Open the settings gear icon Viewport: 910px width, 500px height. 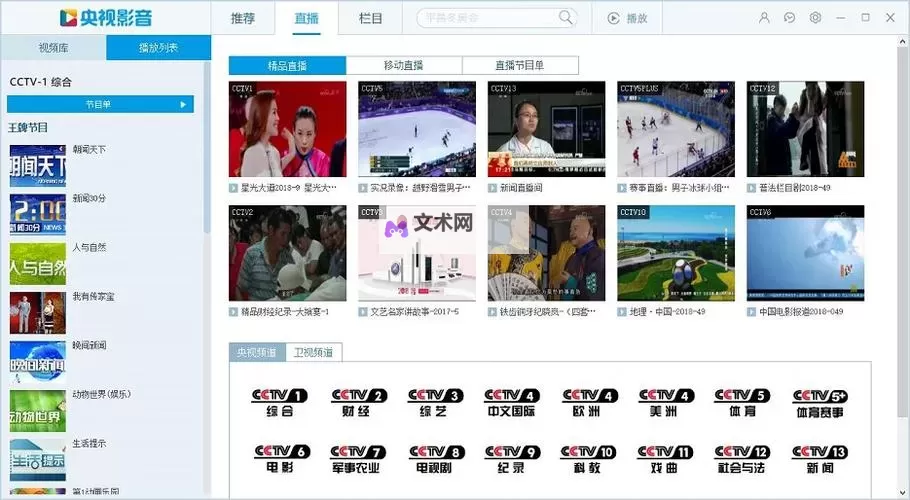point(815,18)
